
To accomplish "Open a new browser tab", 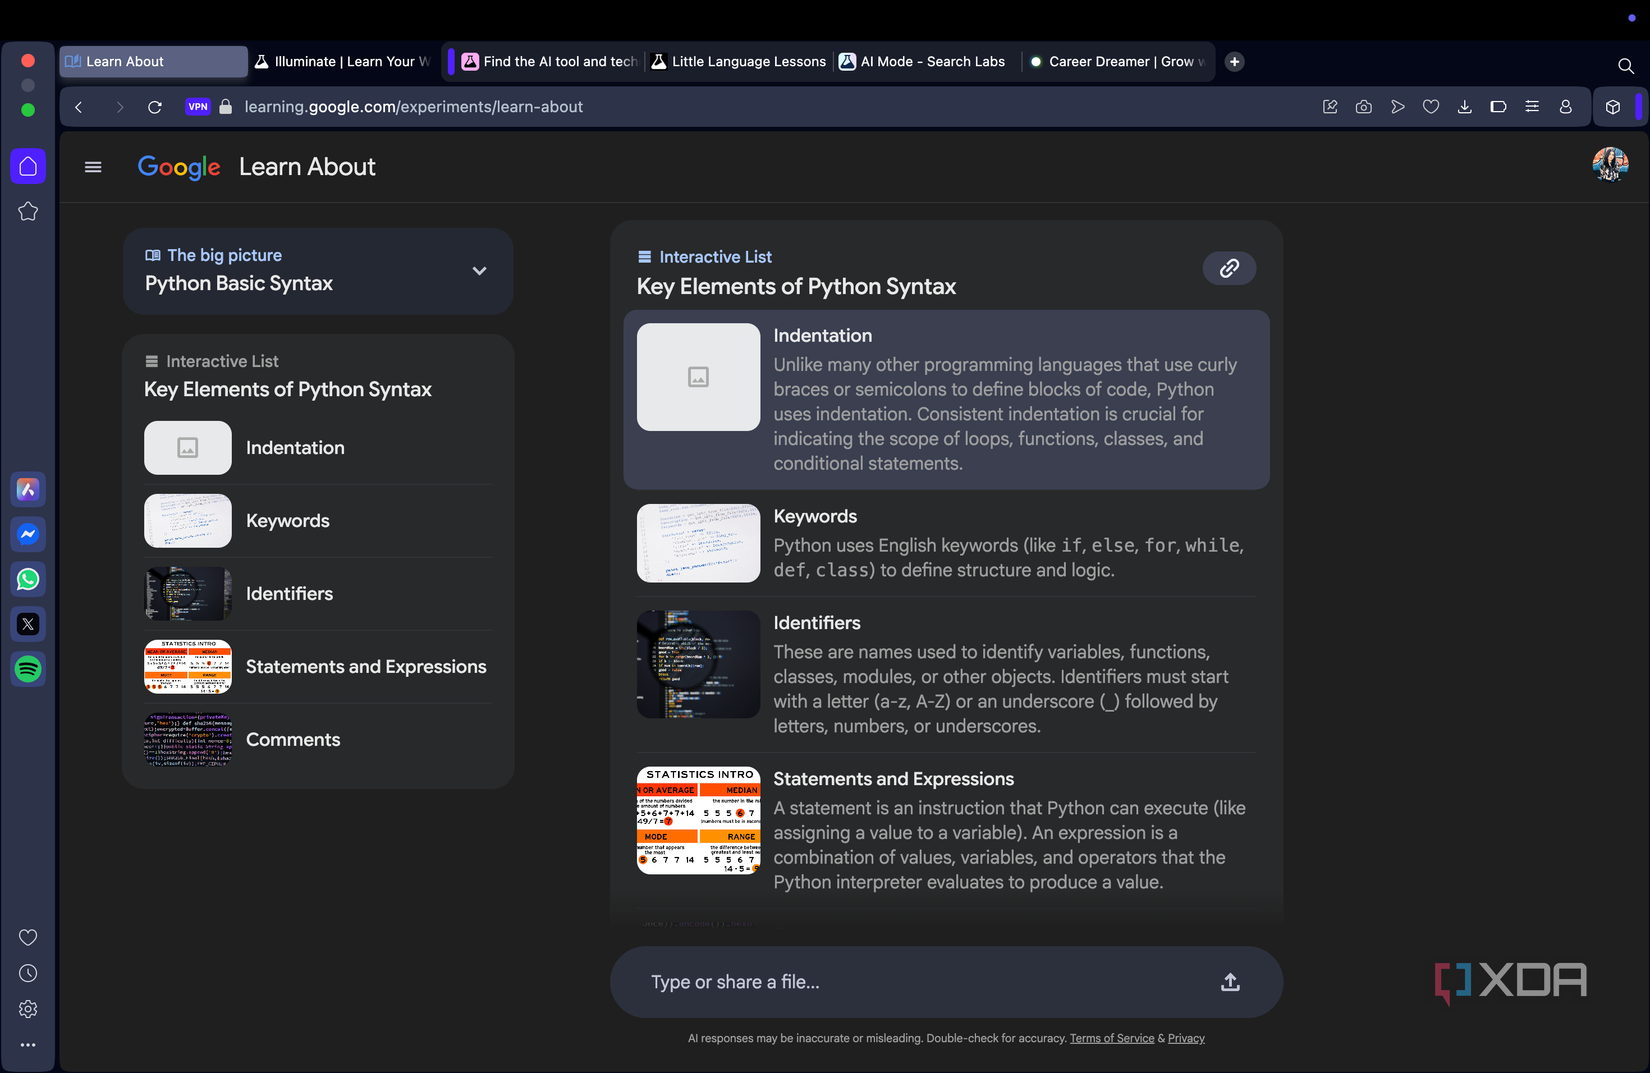I will pyautogui.click(x=1235, y=61).
